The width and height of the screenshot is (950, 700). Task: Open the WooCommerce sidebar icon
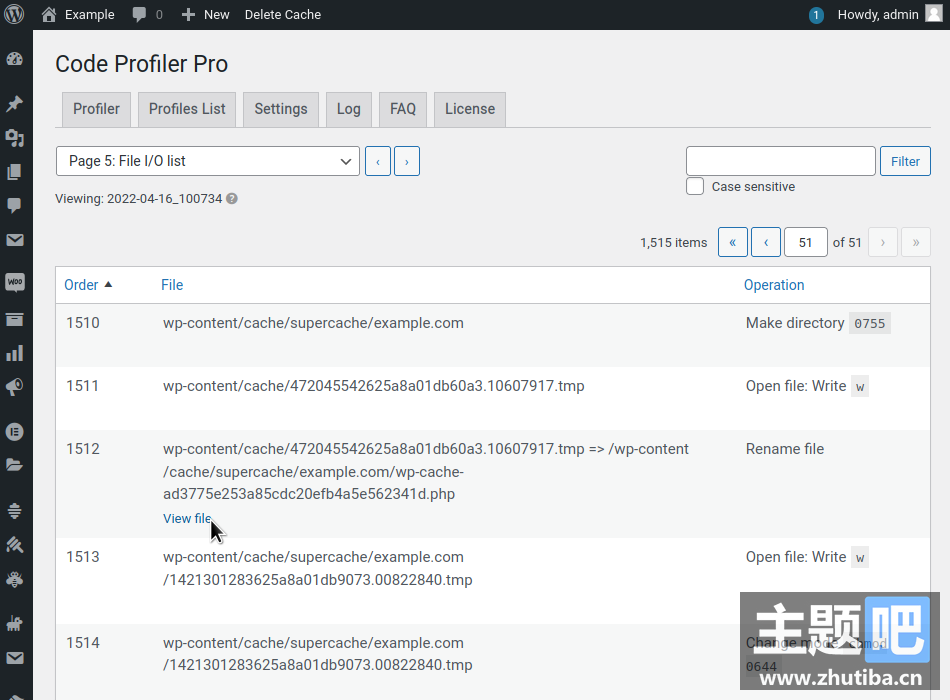(x=15, y=282)
